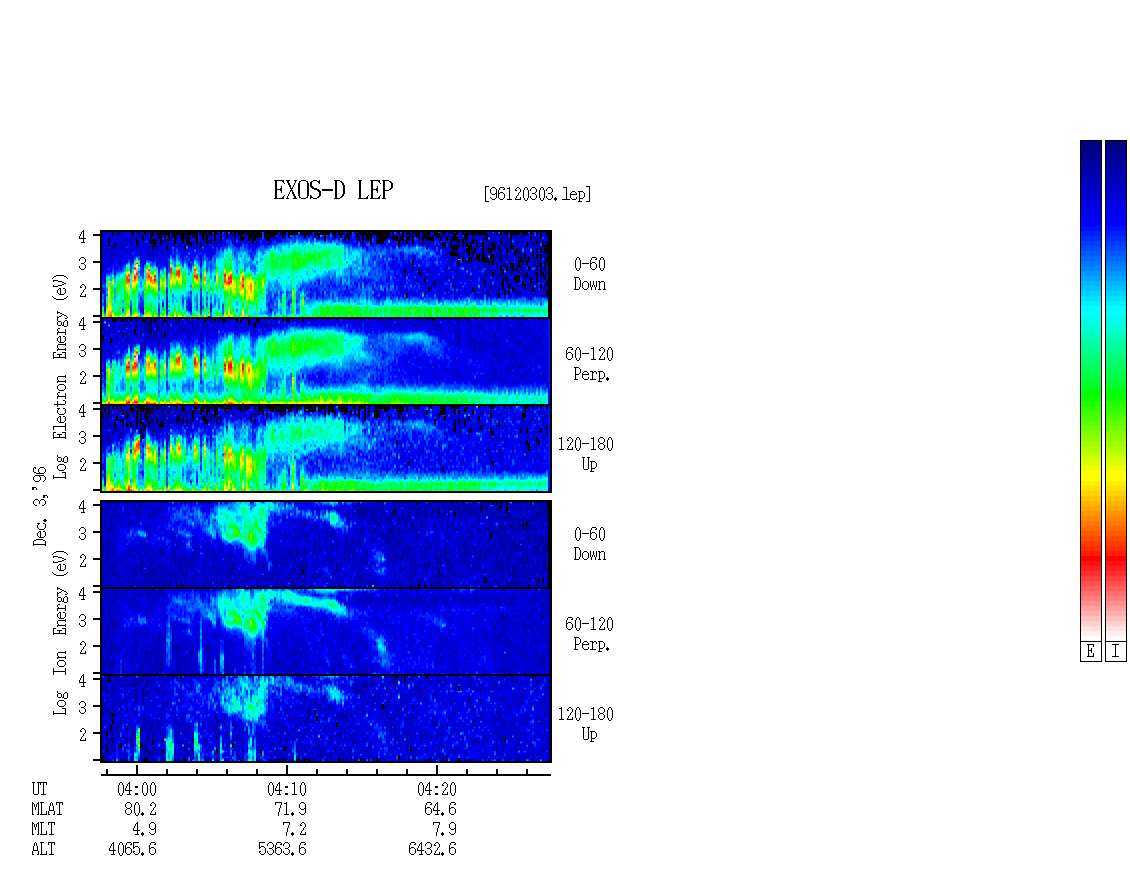Select the Dec. 3, '96 date label
Image resolution: width=1130 pixels, height=875 pixels.
pyautogui.click(x=40, y=505)
